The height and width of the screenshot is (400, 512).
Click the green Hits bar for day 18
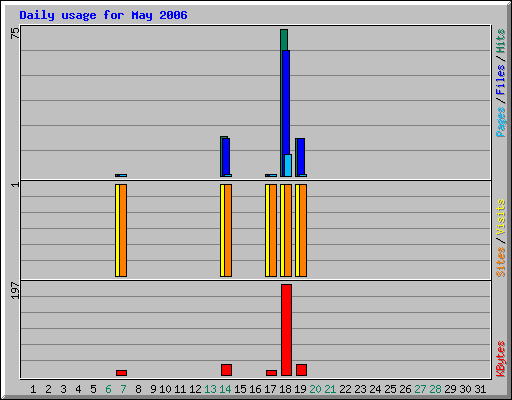point(284,40)
